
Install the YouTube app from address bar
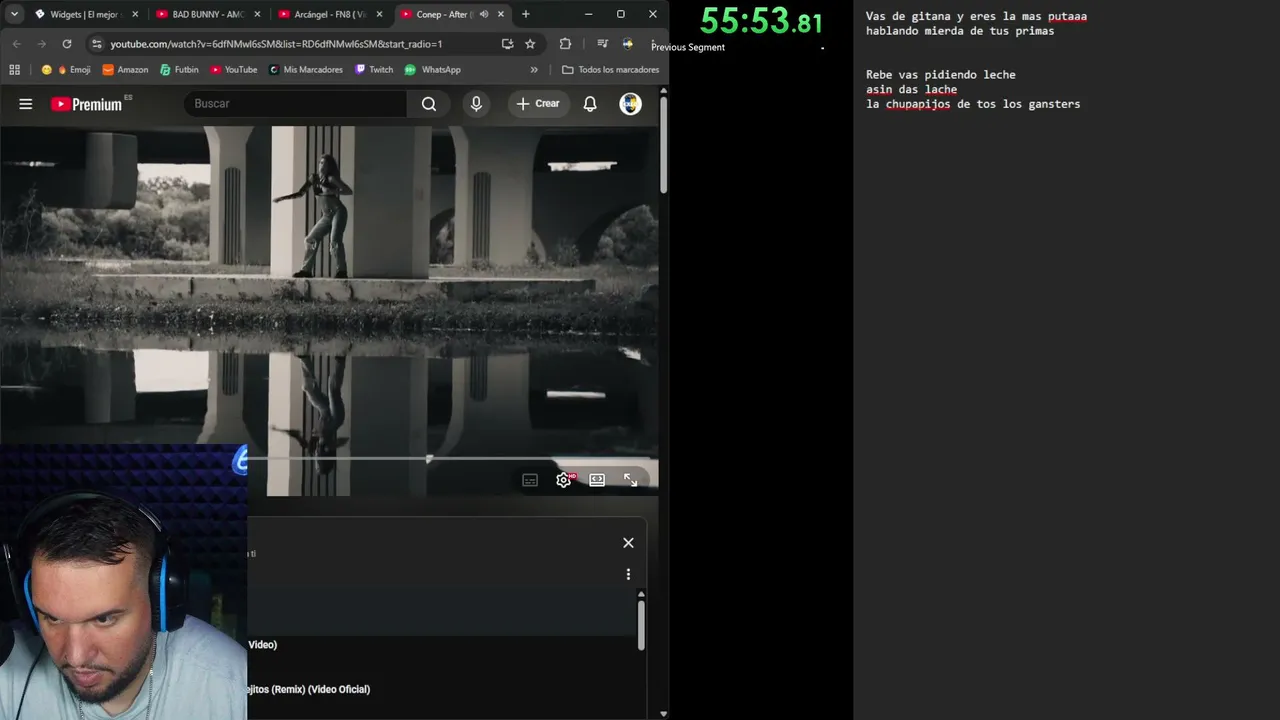coord(507,44)
